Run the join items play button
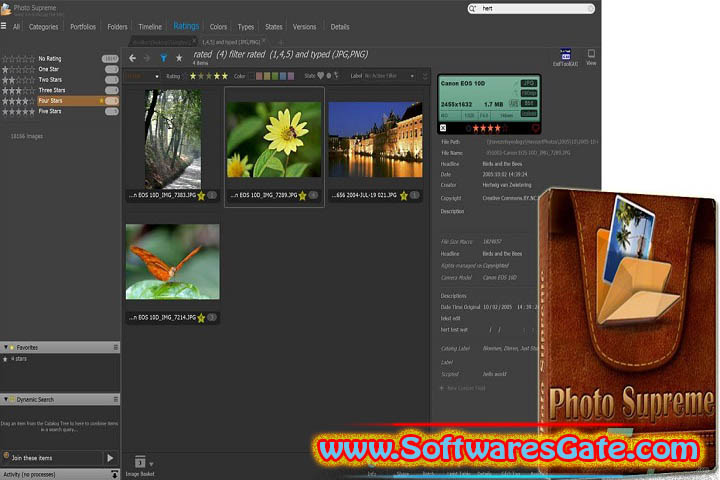 110,458
